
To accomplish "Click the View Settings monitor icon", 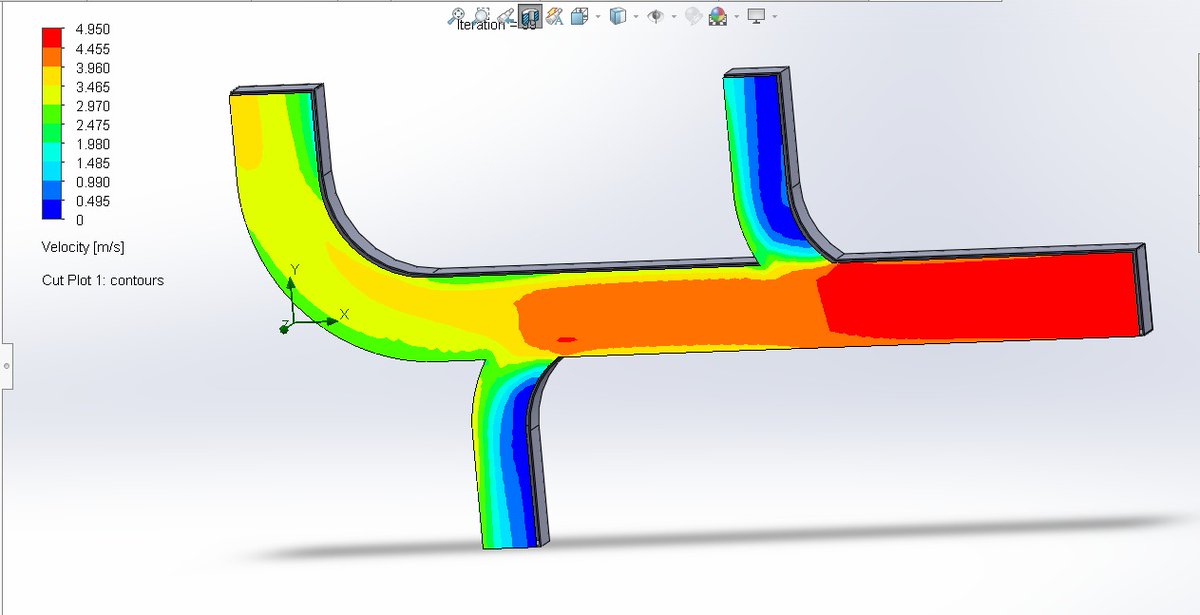I will pos(757,16).
